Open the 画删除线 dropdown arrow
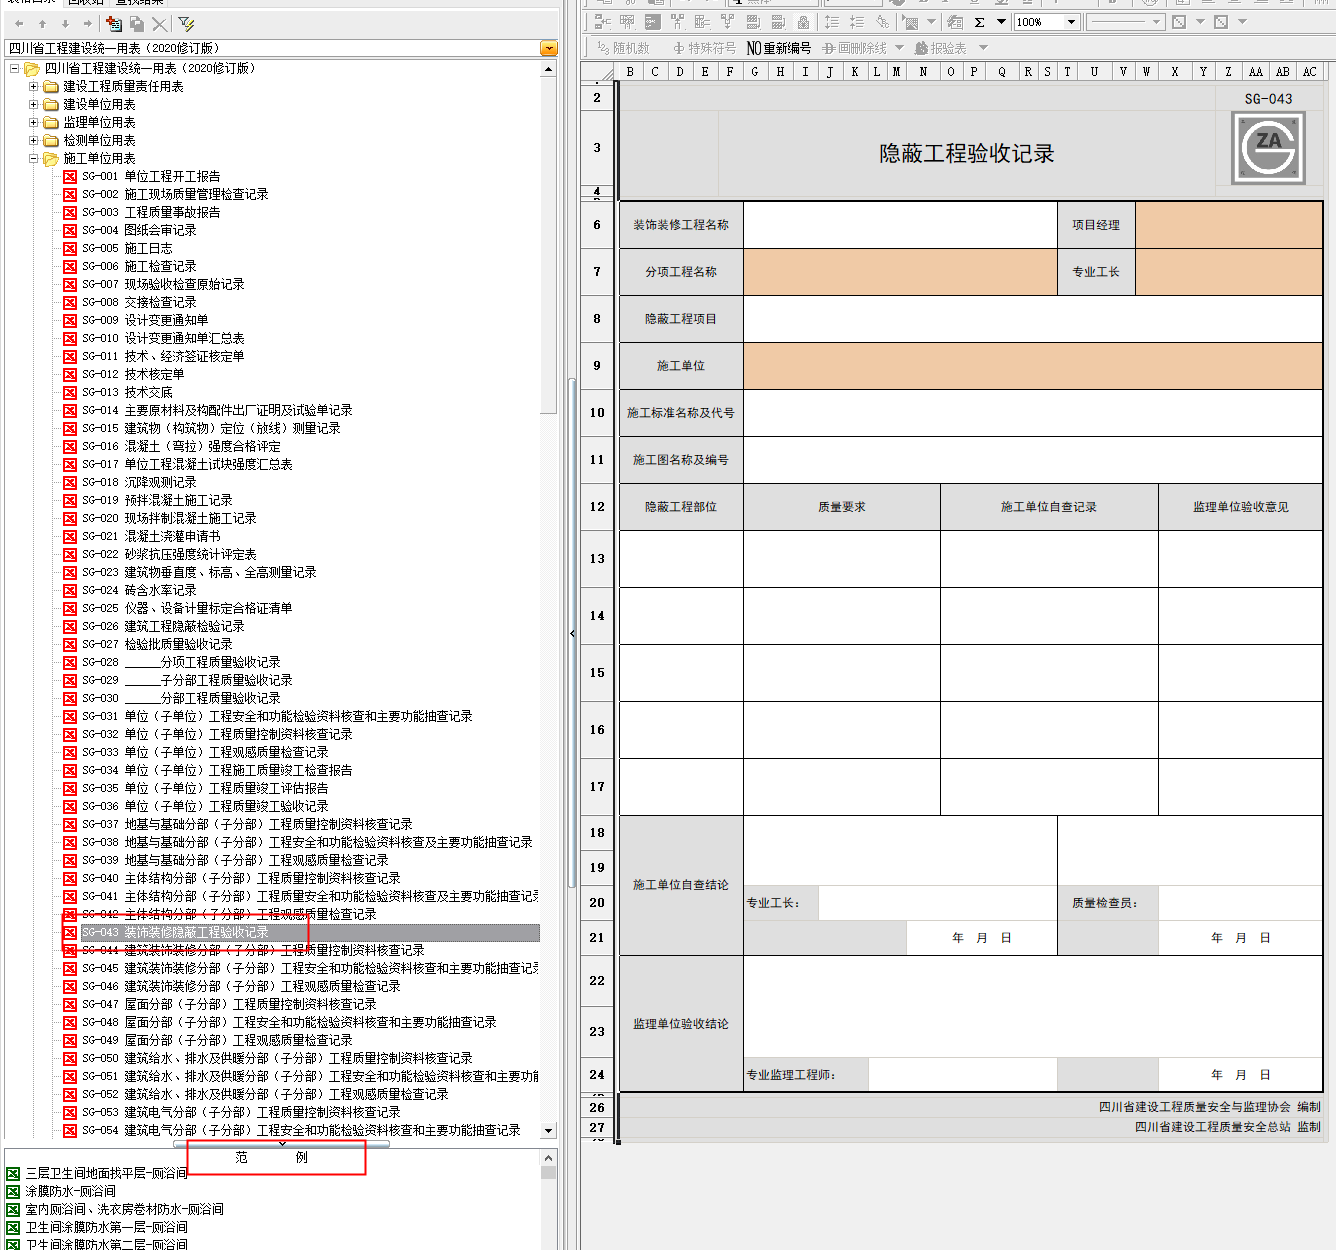The height and width of the screenshot is (1250, 1336). coord(899,48)
